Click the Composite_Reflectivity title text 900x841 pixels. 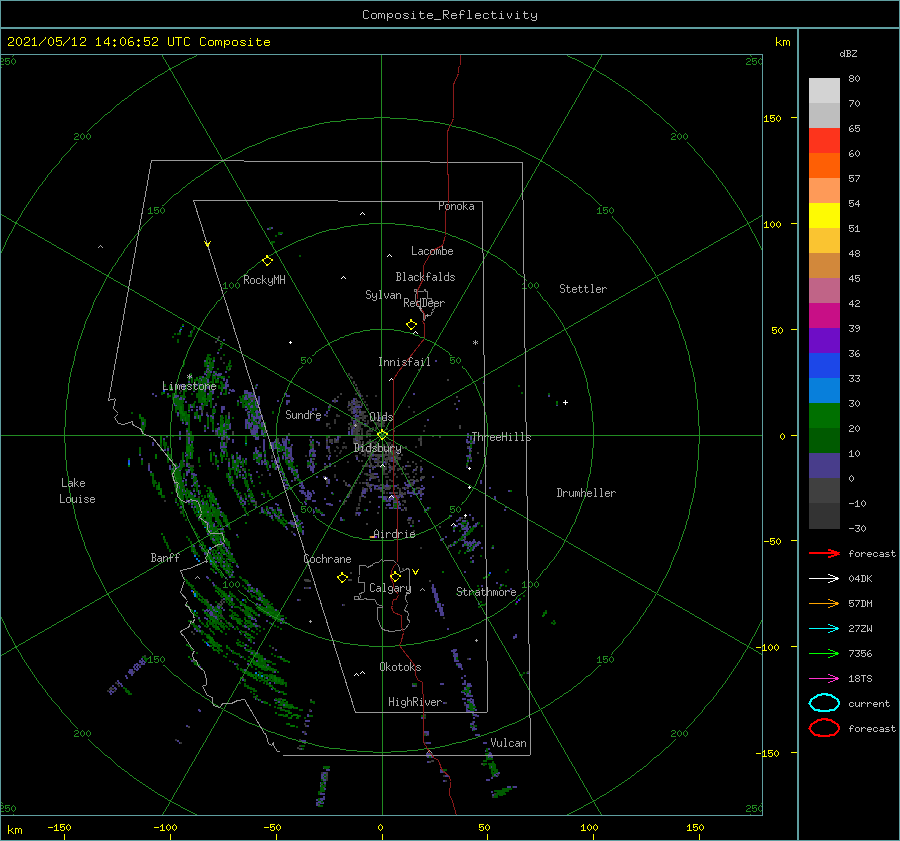tap(450, 15)
